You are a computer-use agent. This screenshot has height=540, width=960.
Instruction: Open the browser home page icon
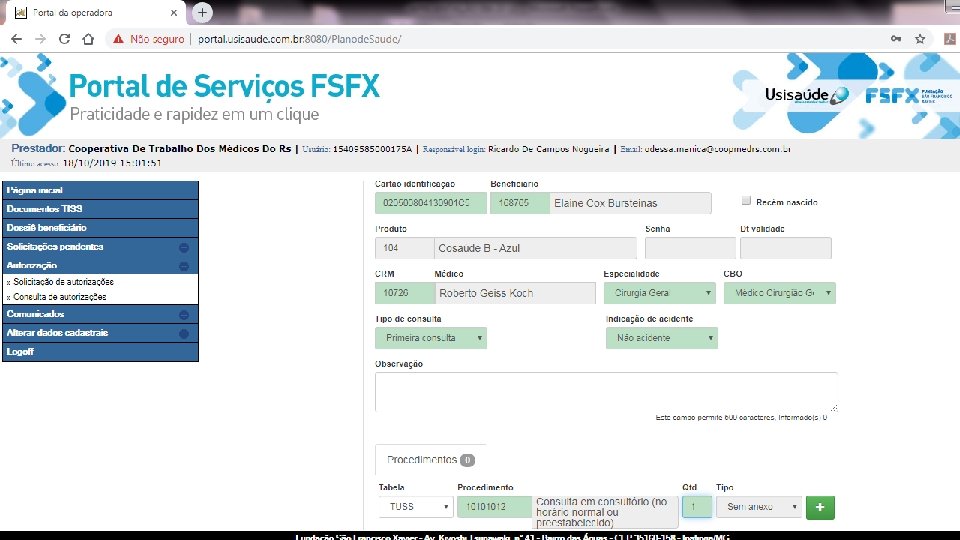click(x=88, y=39)
